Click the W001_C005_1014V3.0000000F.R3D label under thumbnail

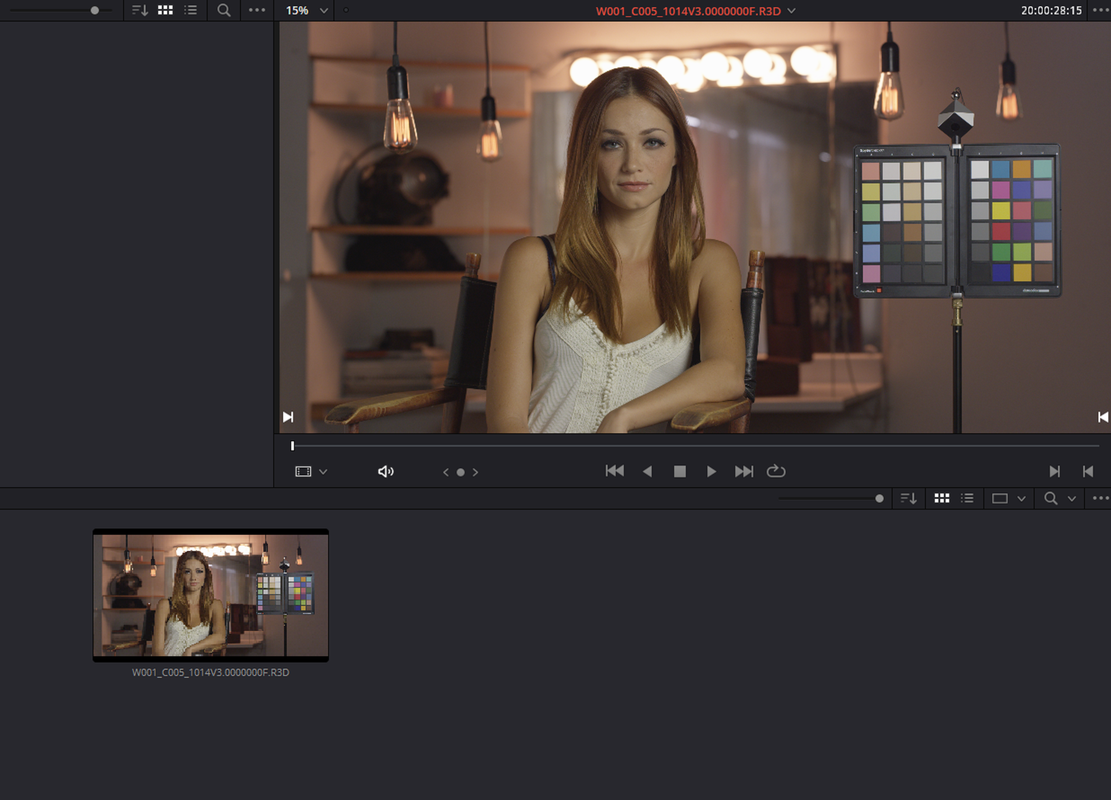click(210, 672)
